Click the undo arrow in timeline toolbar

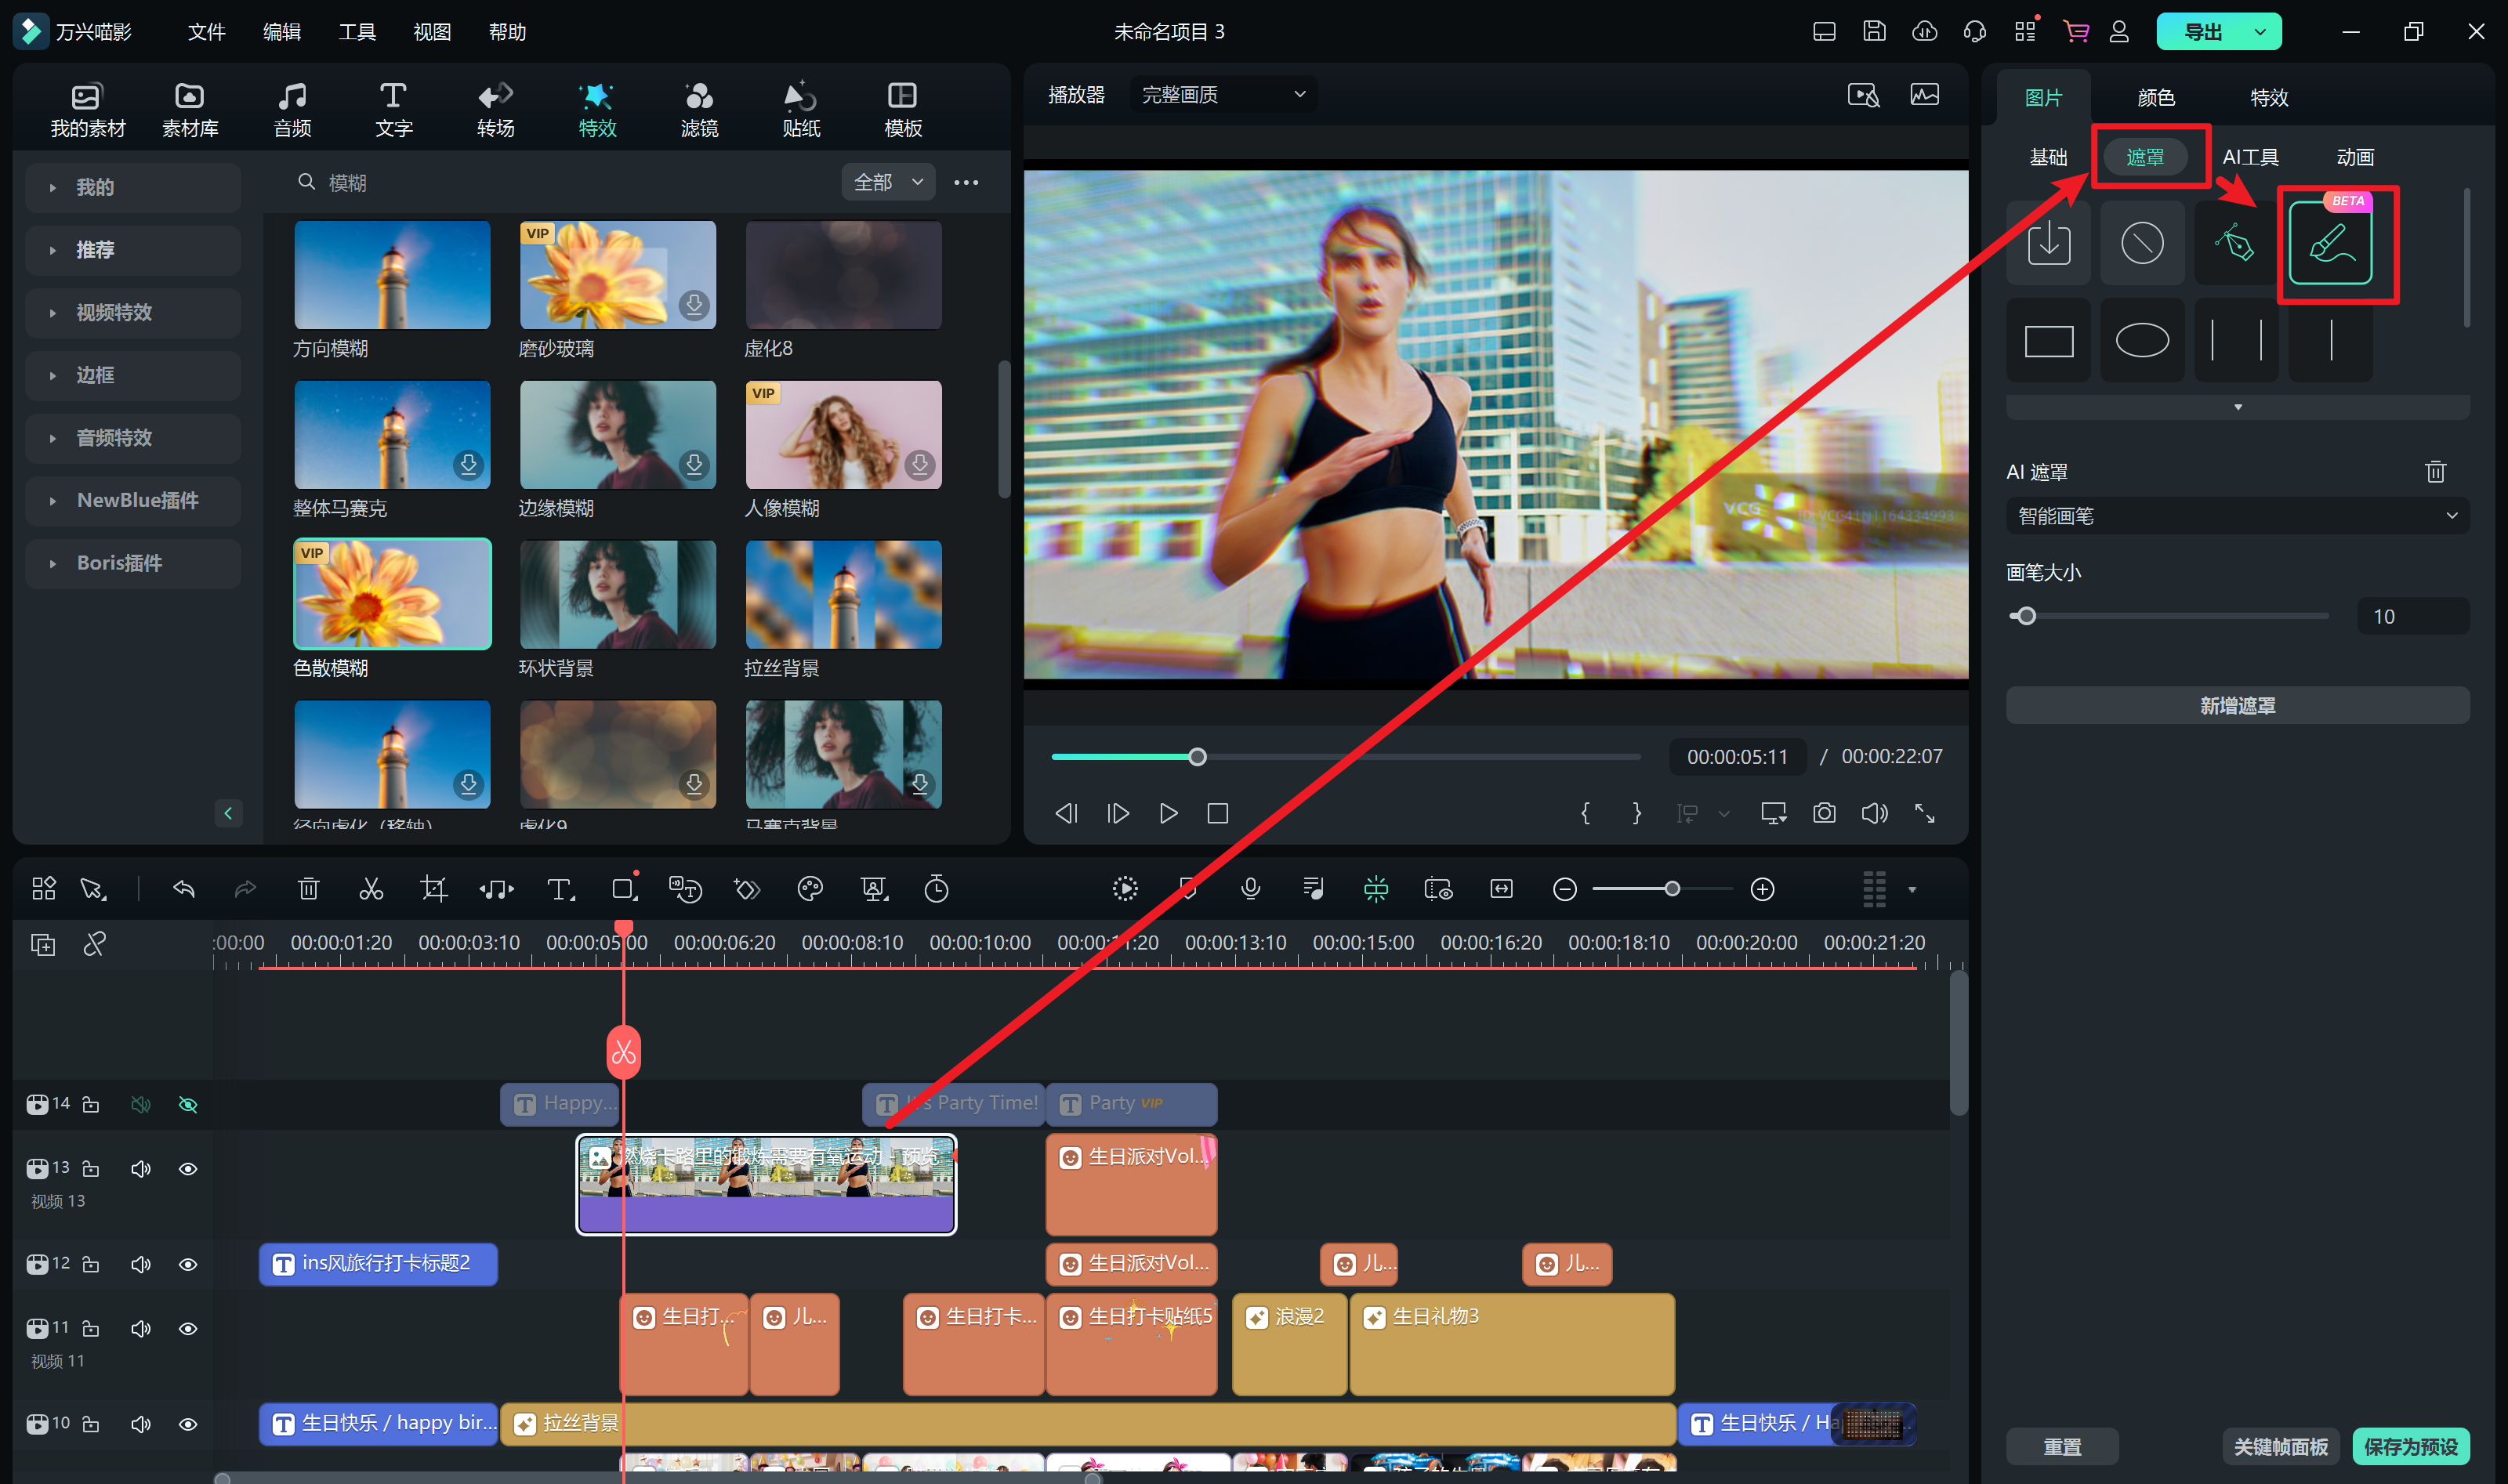click(x=184, y=889)
